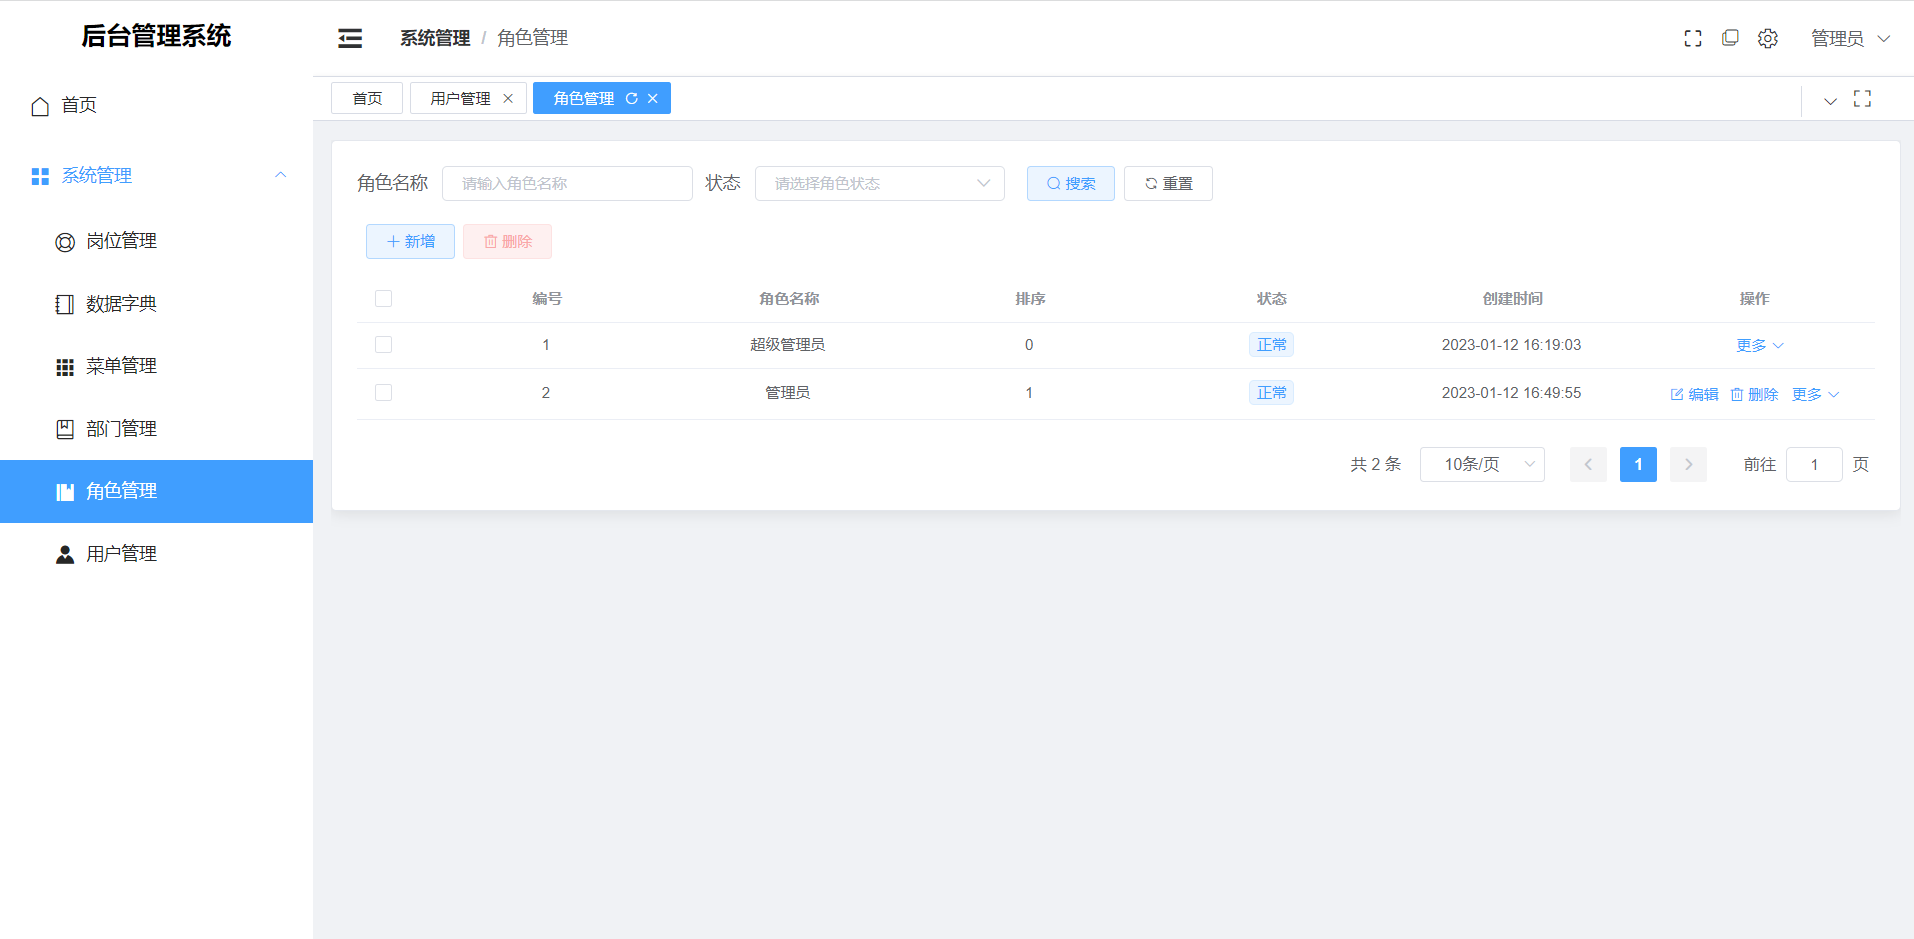Click the trash delete link in the 管理员 row

pyautogui.click(x=1754, y=394)
